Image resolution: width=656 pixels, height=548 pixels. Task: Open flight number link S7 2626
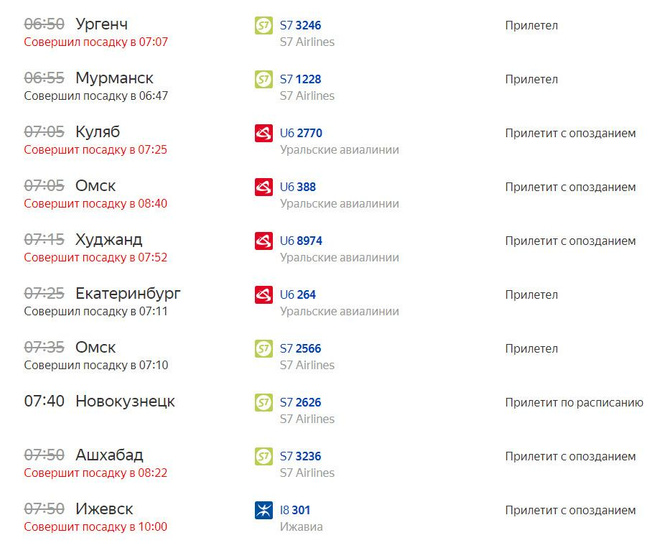300,403
